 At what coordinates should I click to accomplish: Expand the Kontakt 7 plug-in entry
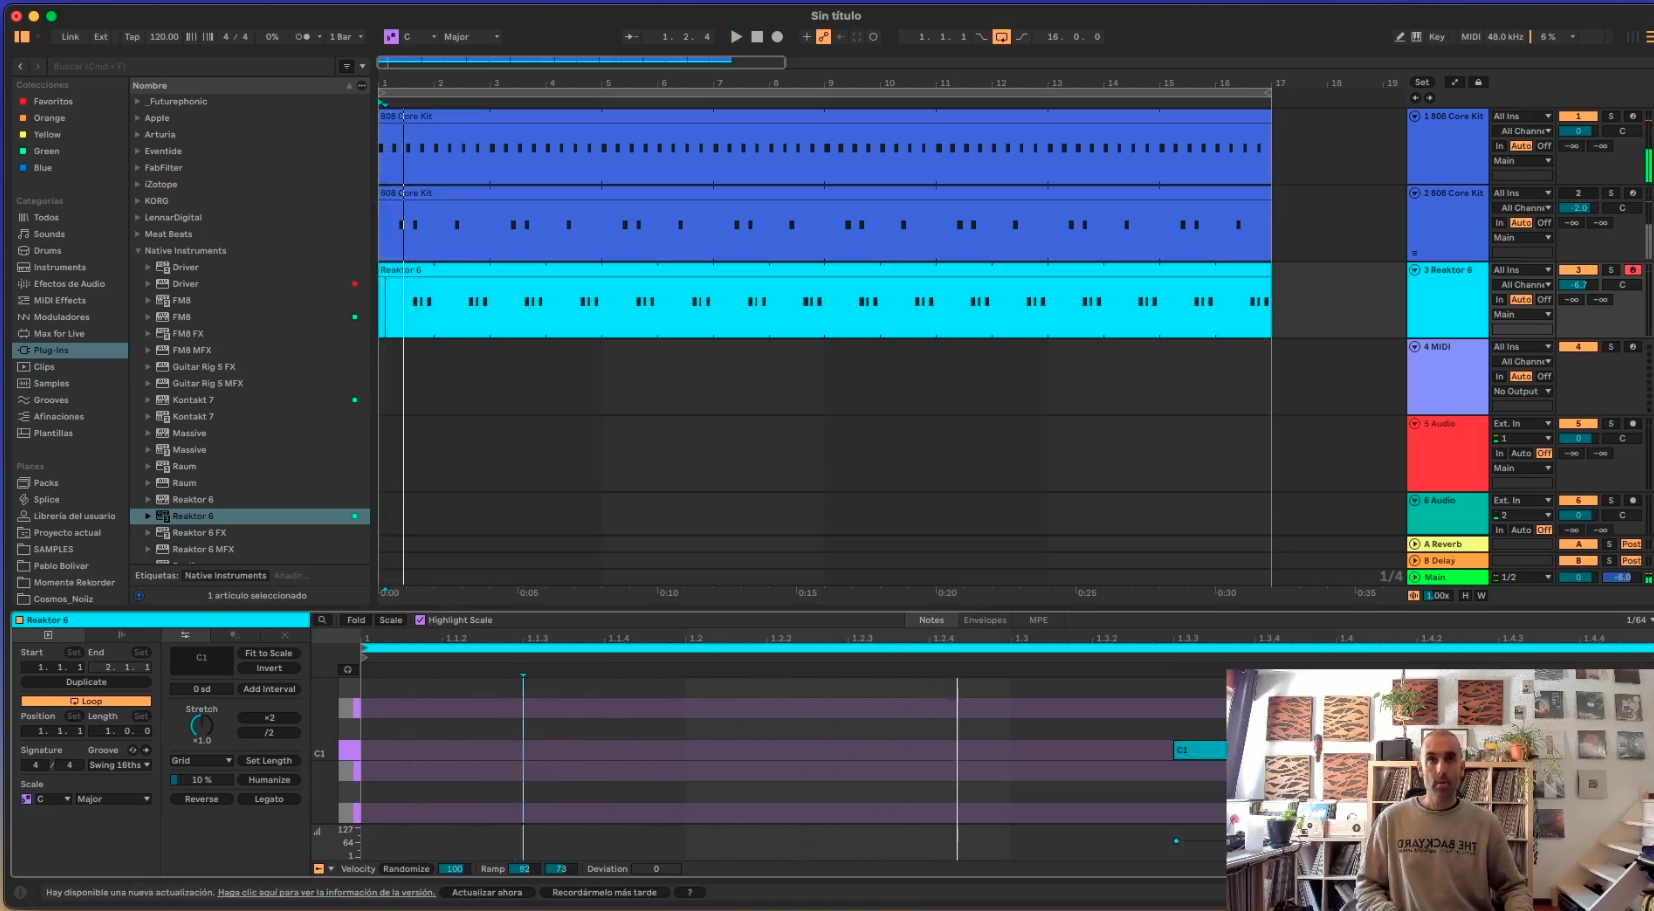(x=148, y=400)
